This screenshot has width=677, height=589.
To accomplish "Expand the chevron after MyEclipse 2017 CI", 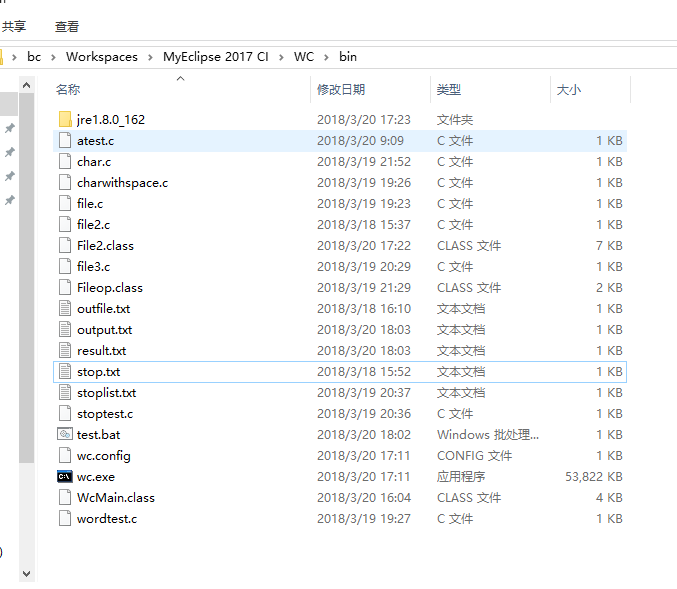I will pos(281,57).
